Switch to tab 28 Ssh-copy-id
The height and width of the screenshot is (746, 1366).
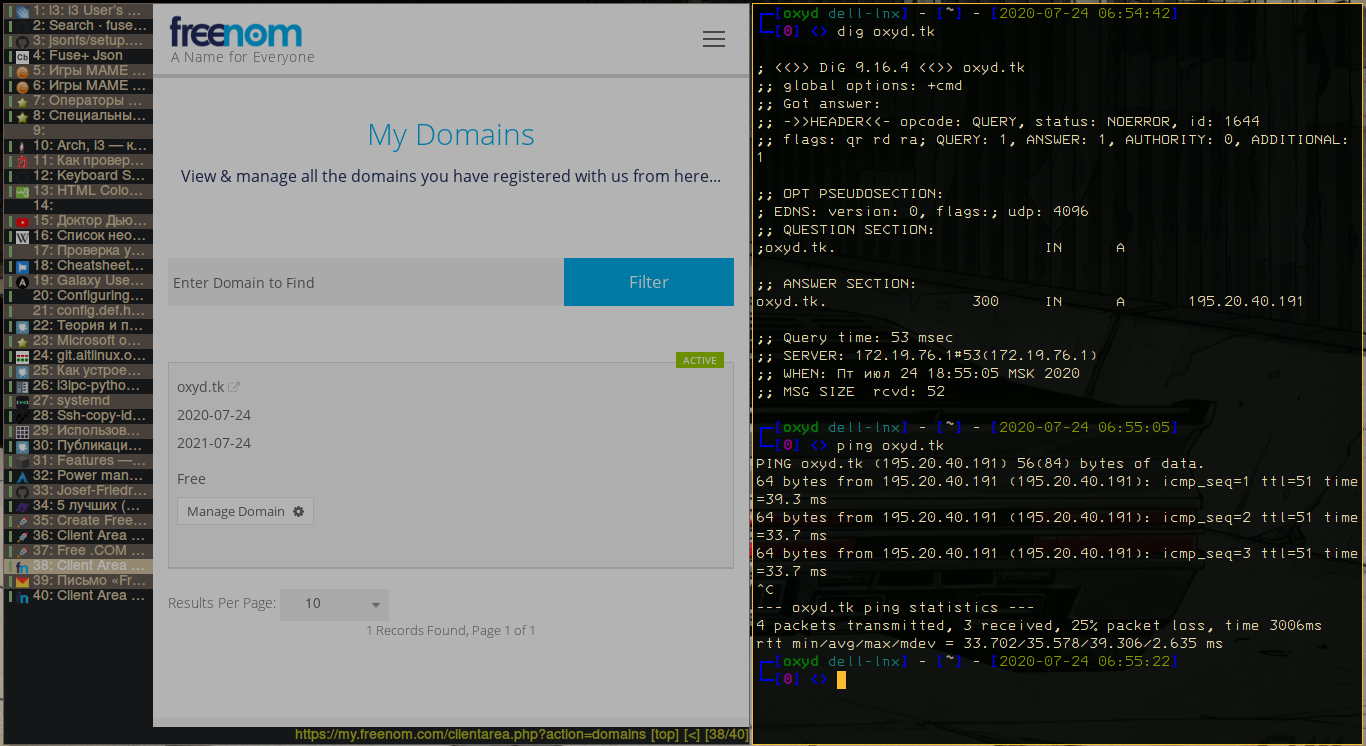coord(78,416)
